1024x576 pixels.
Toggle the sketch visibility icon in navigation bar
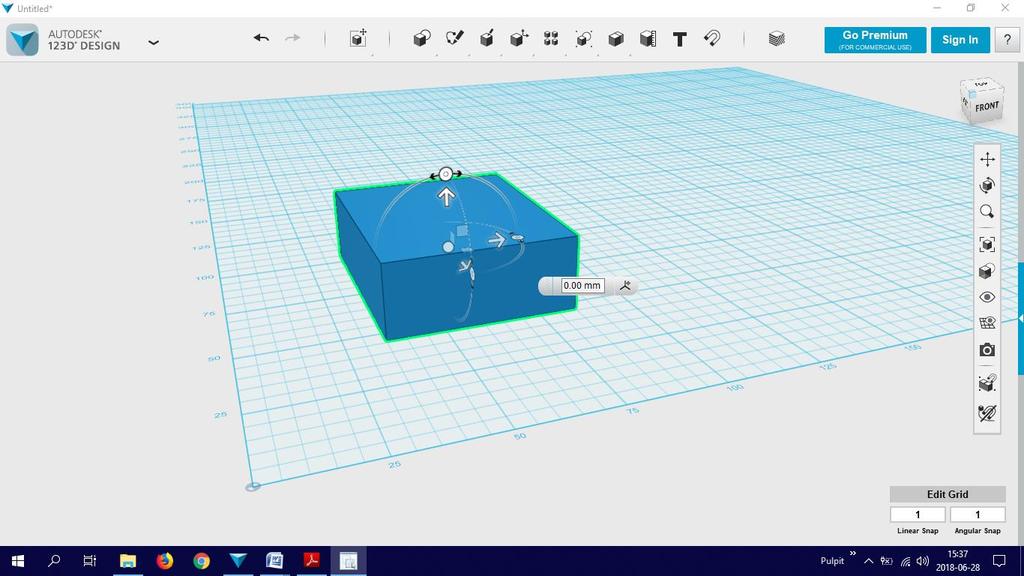pos(987,413)
